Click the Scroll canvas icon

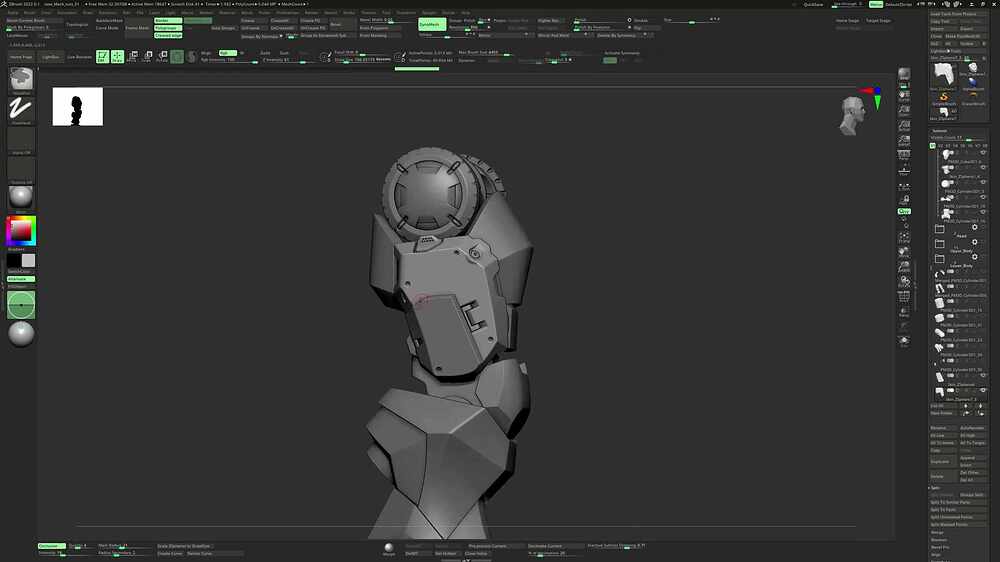tap(904, 96)
